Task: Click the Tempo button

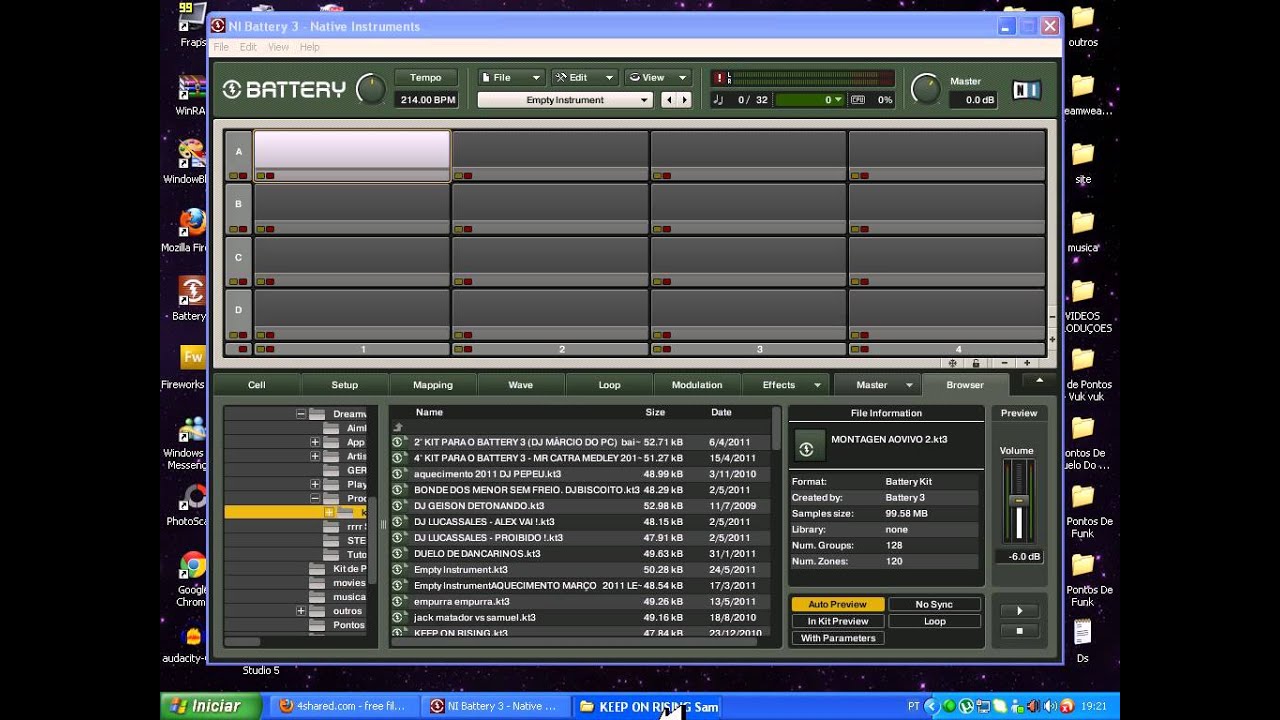Action: click(x=426, y=78)
